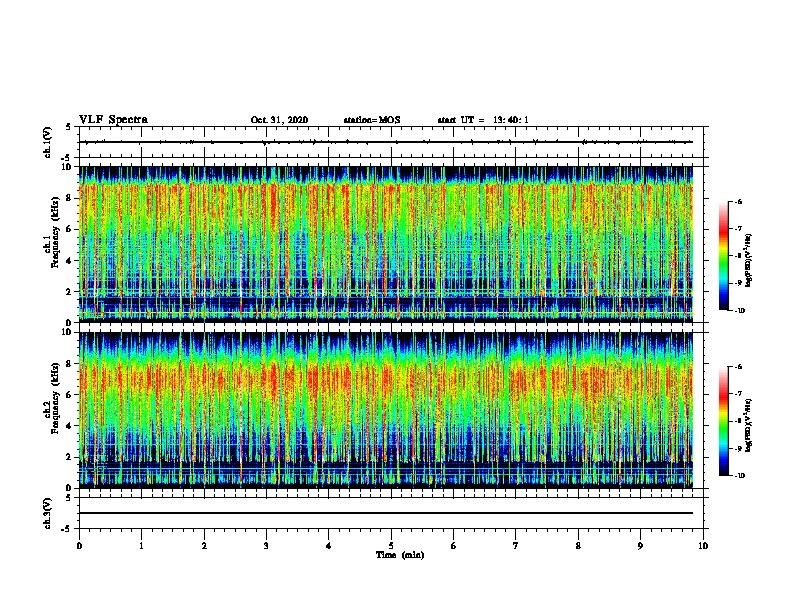Screen dimensions: 792x612
Task: Click the '-6' label on ch.1 colorbar
Action: pos(738,201)
